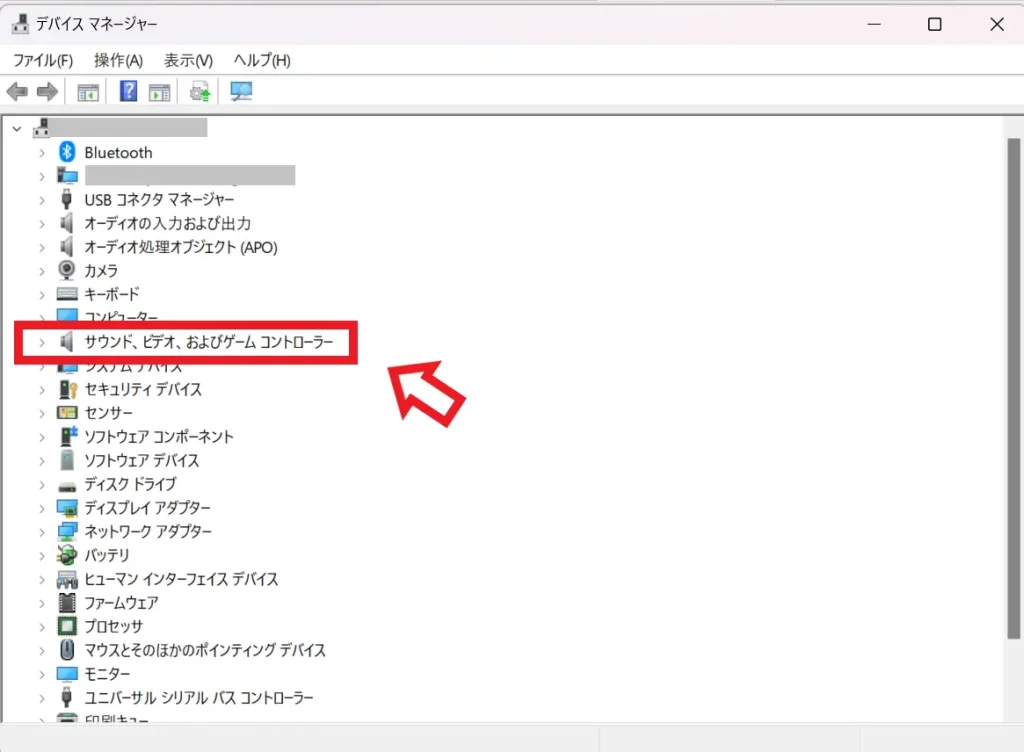Click the icon for ソフトウェア デバイス
Screen dimensions: 1024x752
(67, 460)
